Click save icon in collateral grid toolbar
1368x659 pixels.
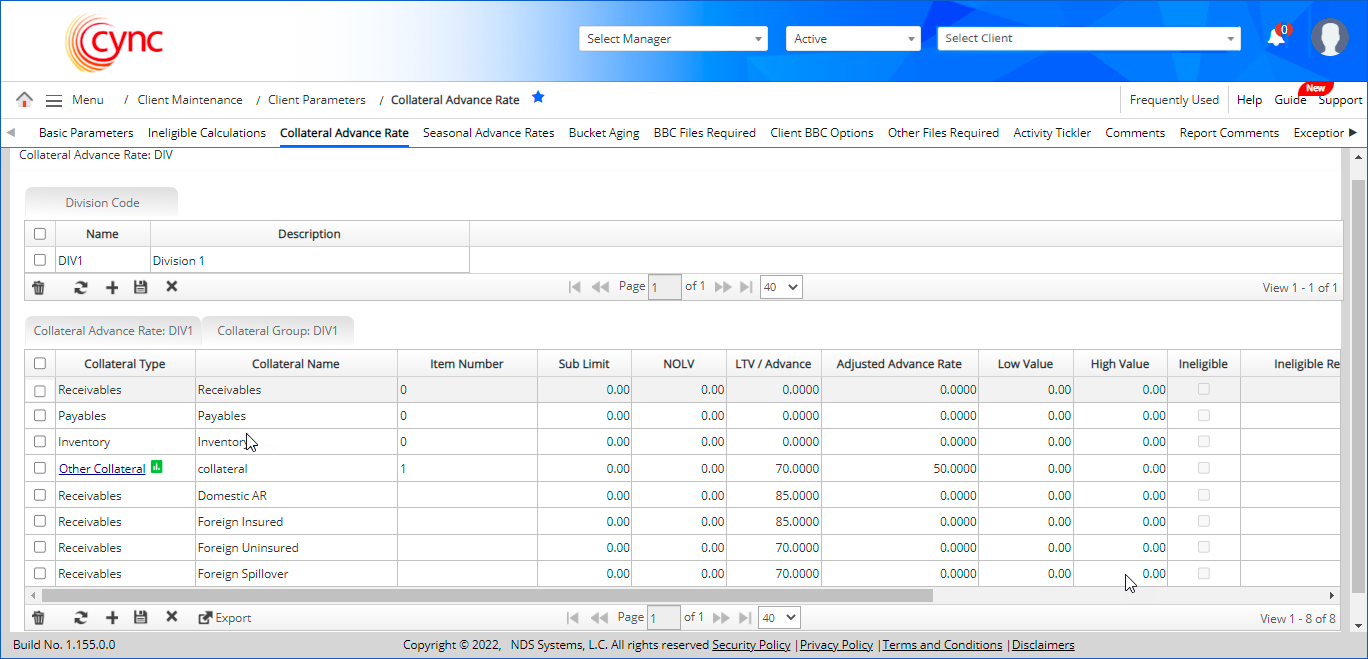point(141,618)
